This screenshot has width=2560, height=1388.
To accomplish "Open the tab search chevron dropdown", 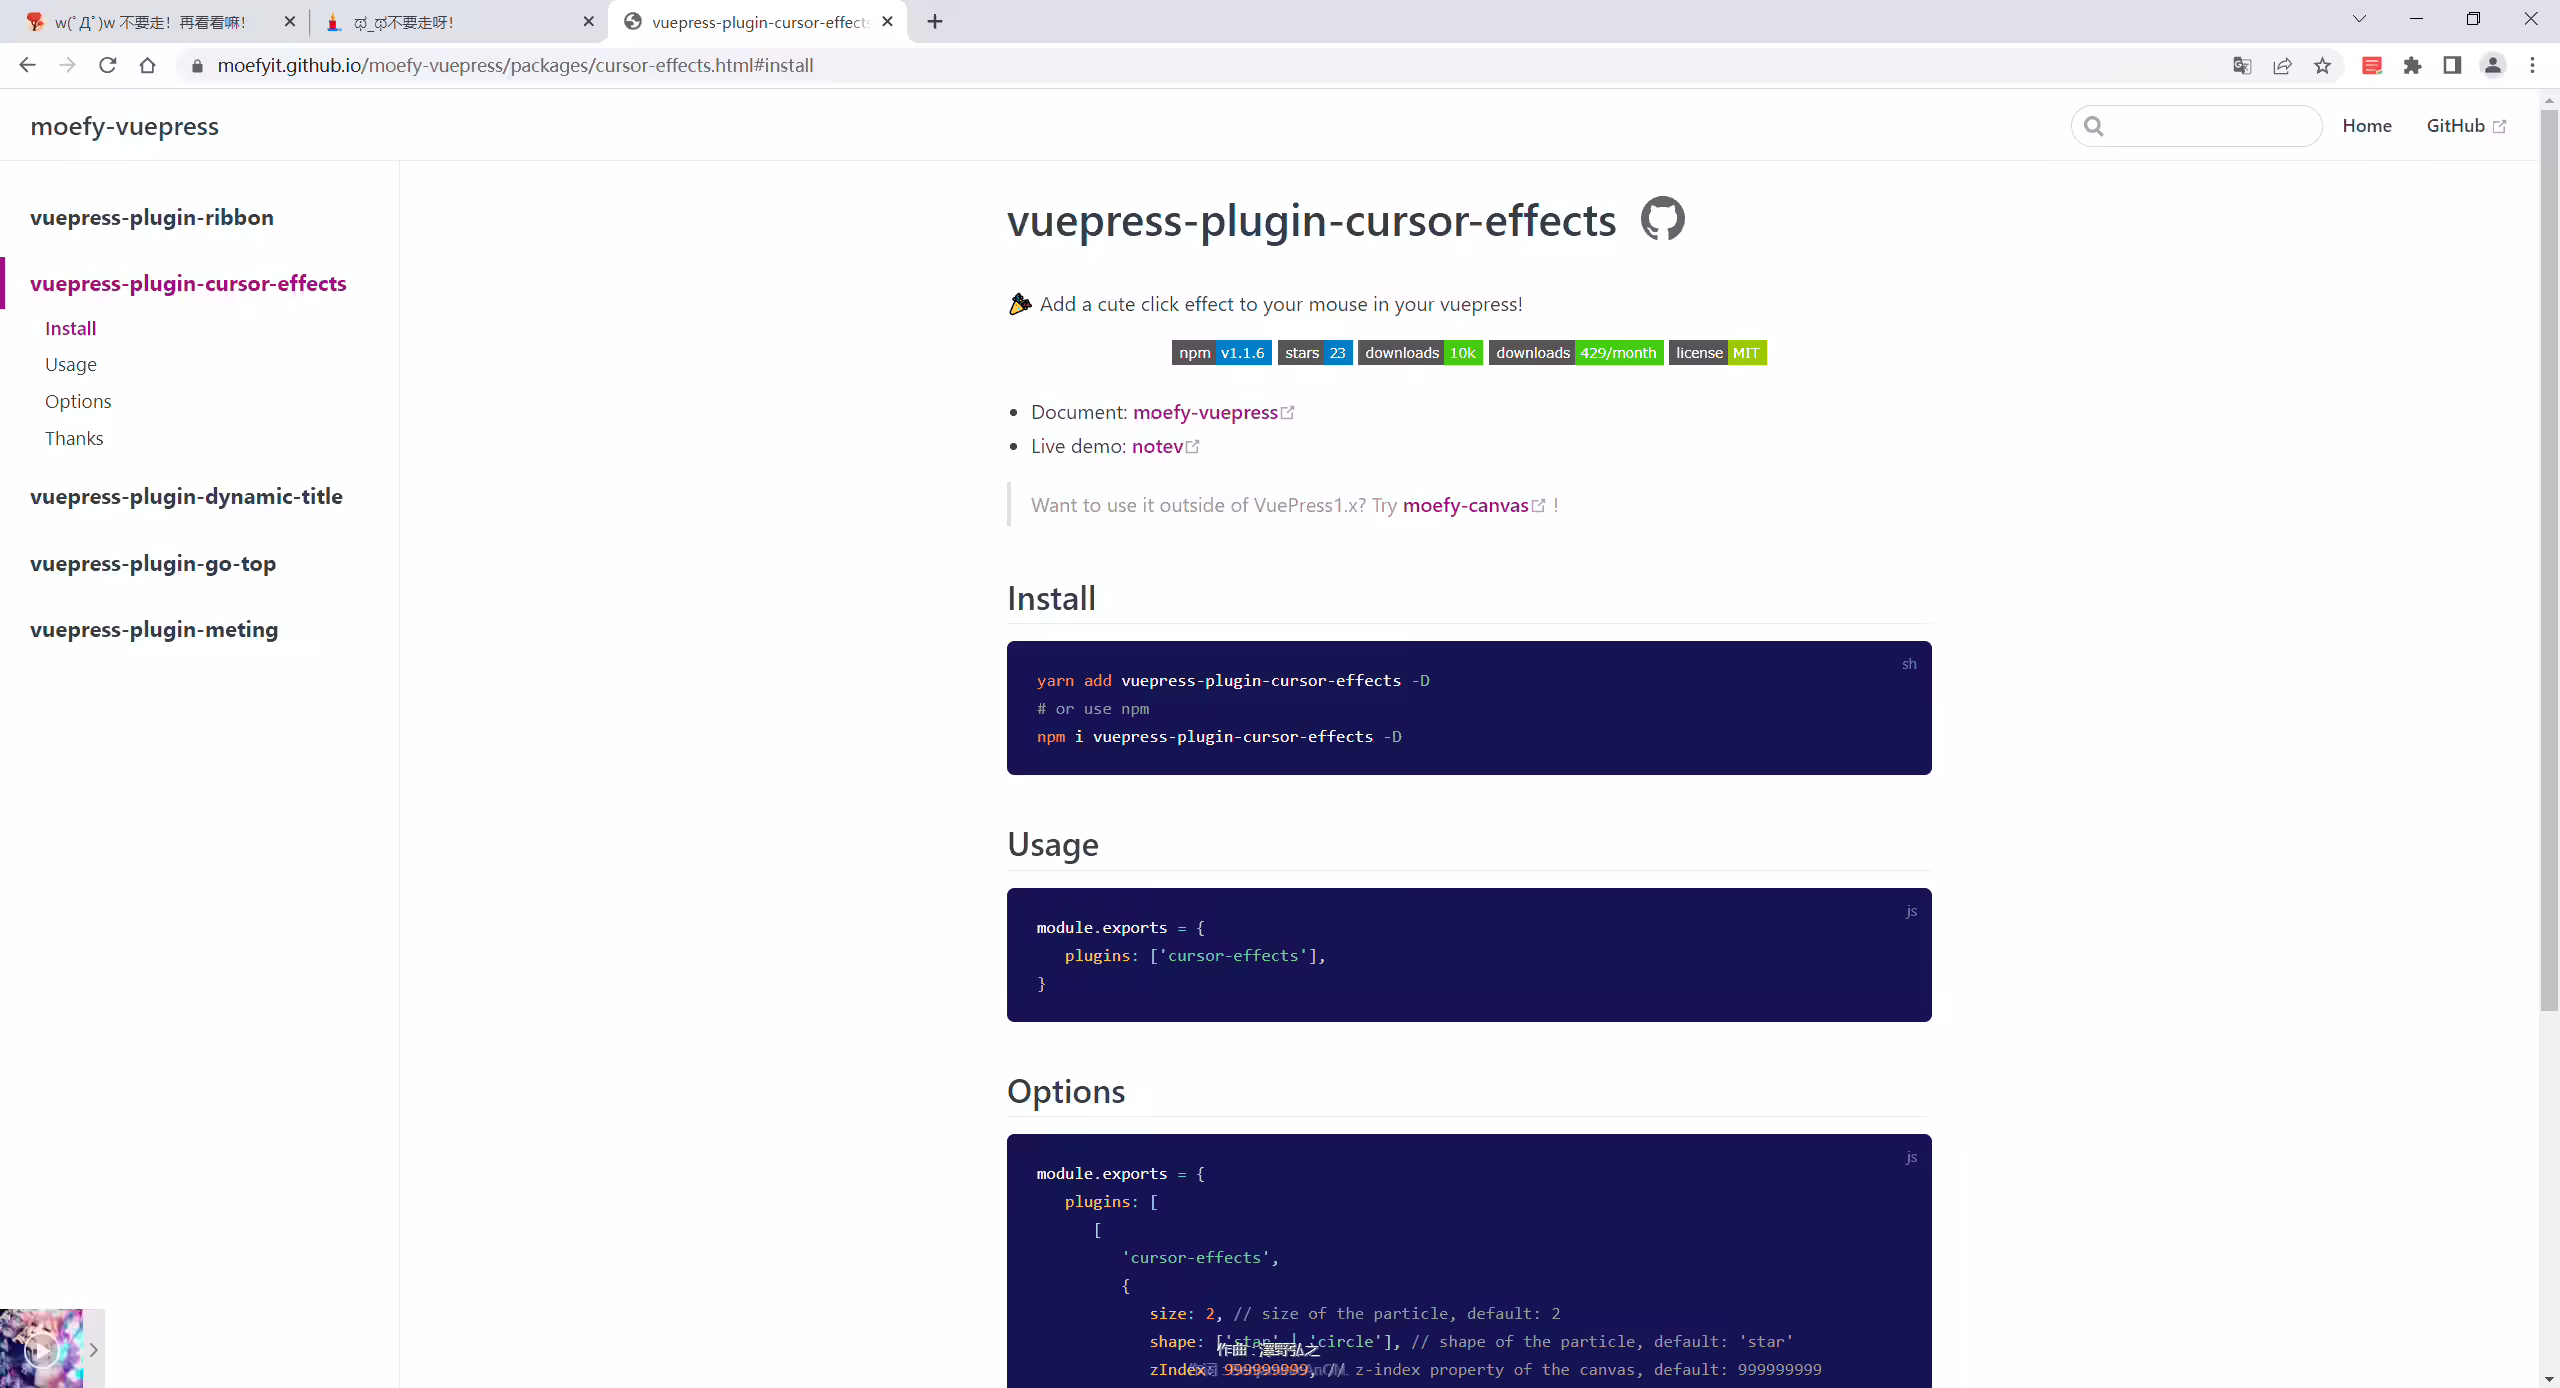I will pyautogui.click(x=2359, y=20).
